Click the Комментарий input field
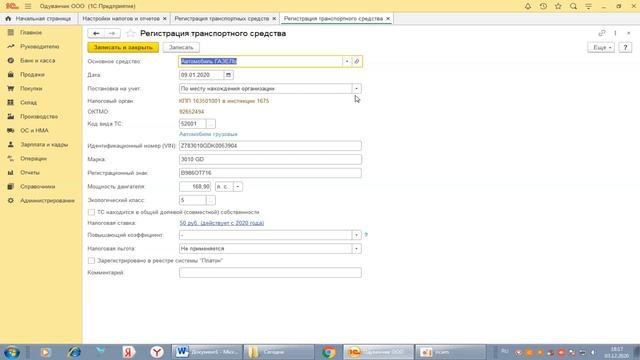 [x=270, y=273]
